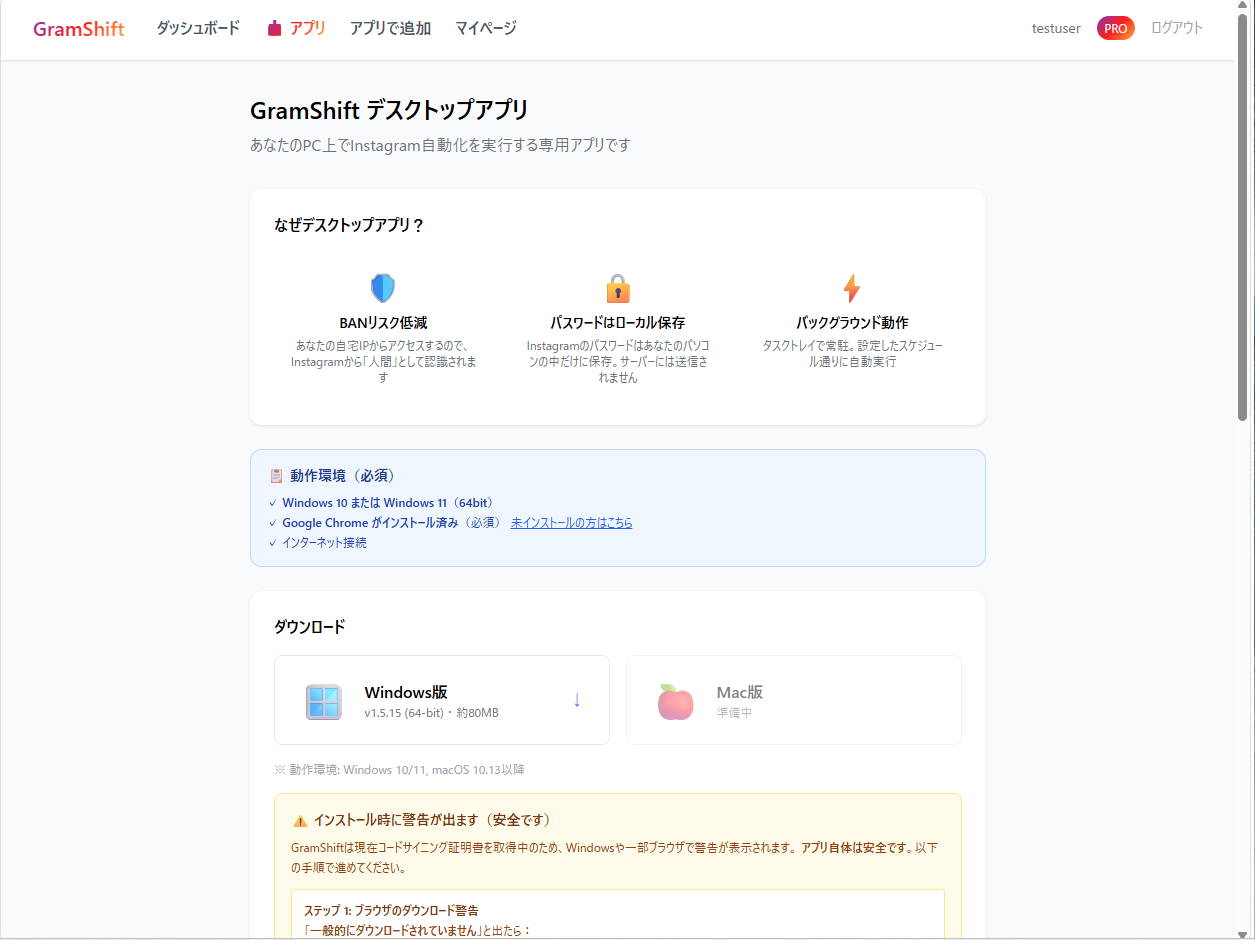The width and height of the screenshot is (1255, 940).
Task: Click the GramShift logo
Action: click(x=79, y=29)
